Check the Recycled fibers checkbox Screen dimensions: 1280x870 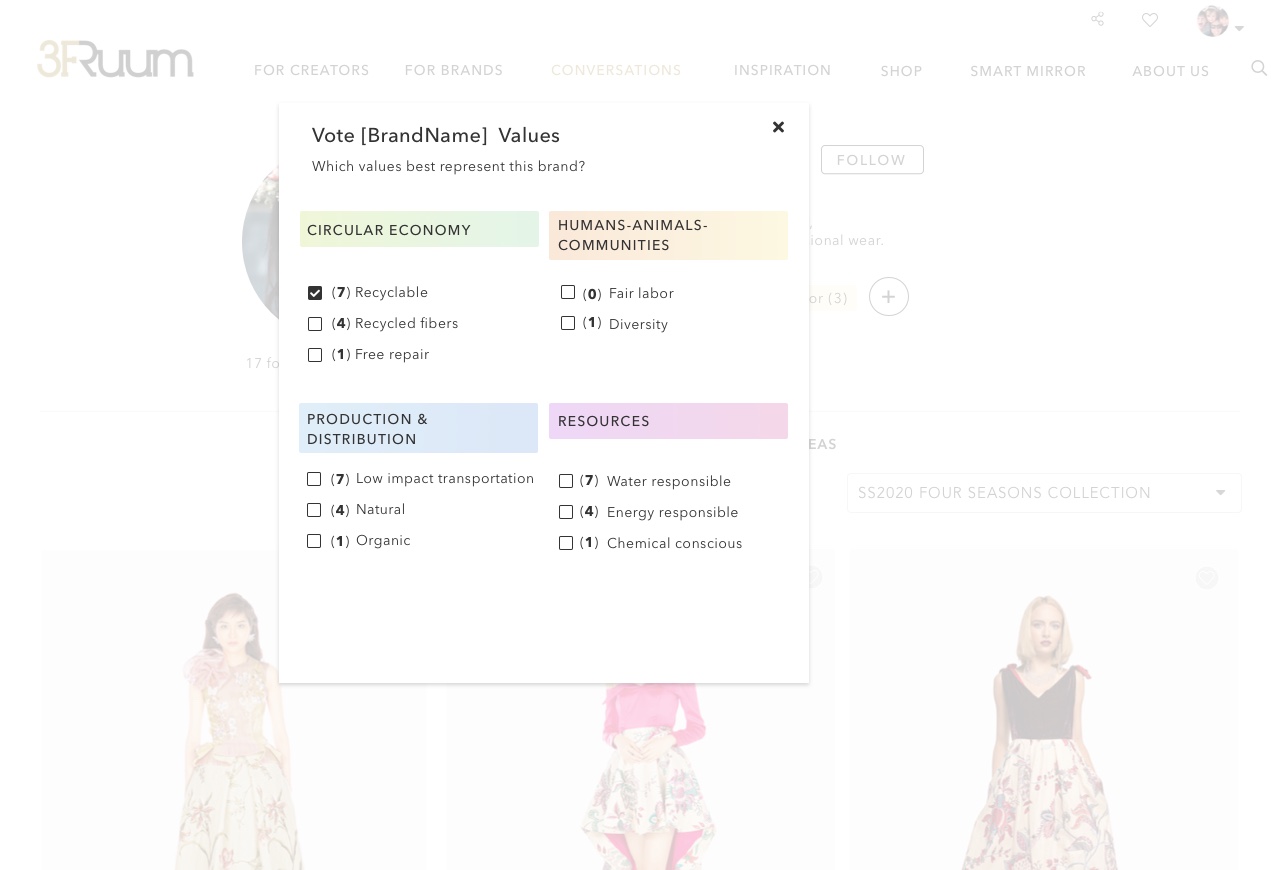tap(315, 324)
